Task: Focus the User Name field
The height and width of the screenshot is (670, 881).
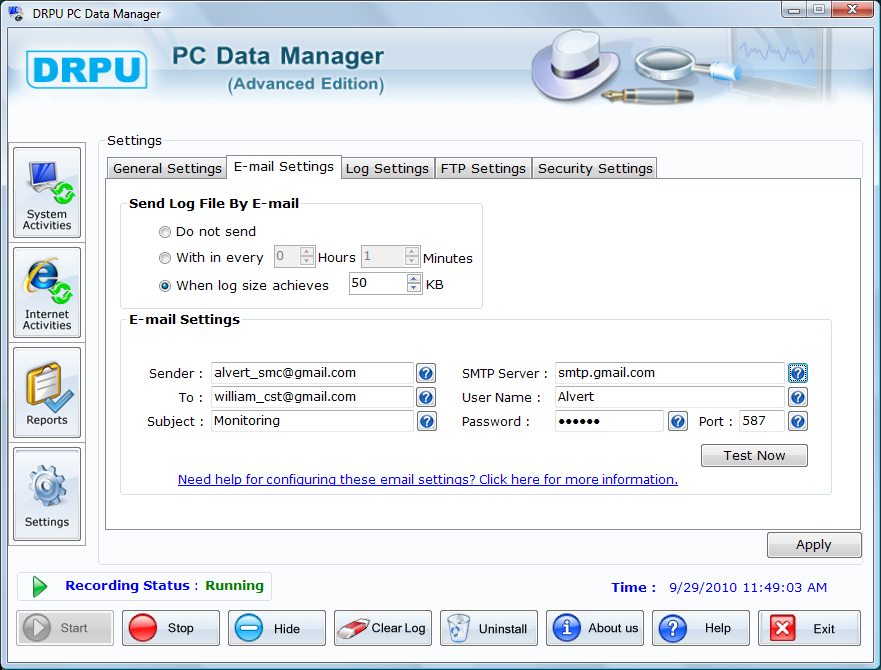Action: coord(670,397)
